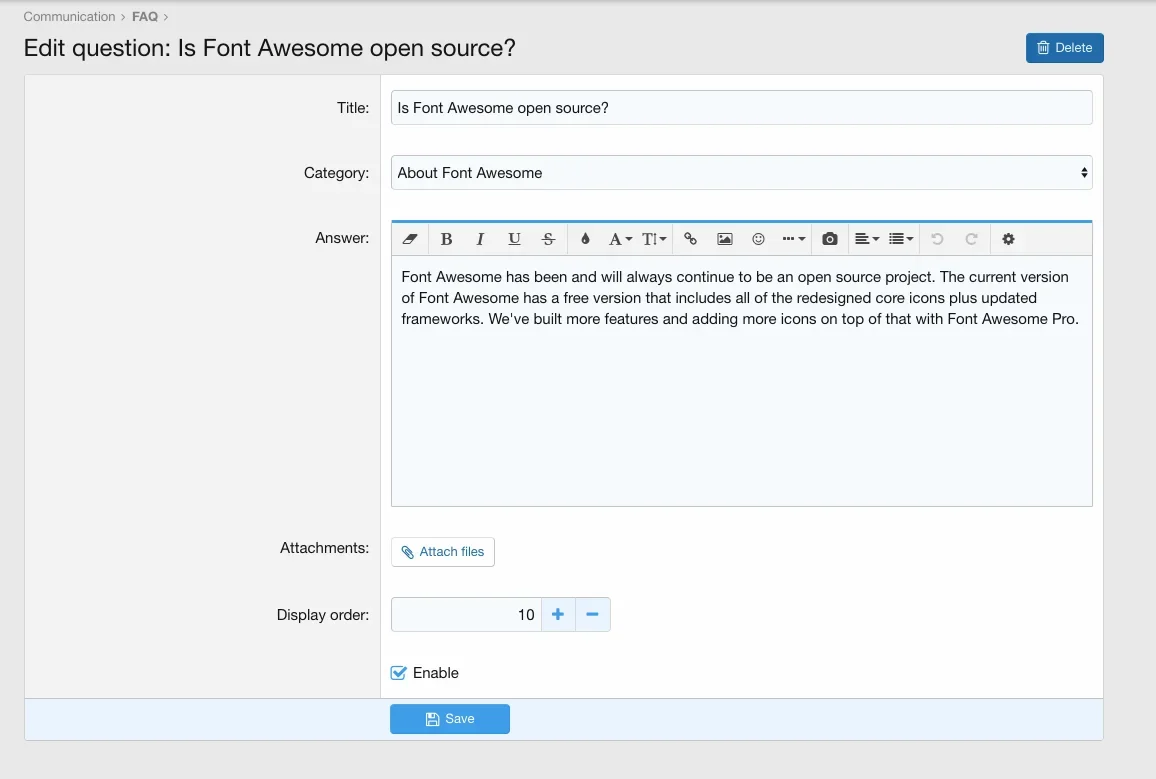The image size is (1156, 779).
Task: Click the eraser remove formatting icon
Action: [409, 239]
